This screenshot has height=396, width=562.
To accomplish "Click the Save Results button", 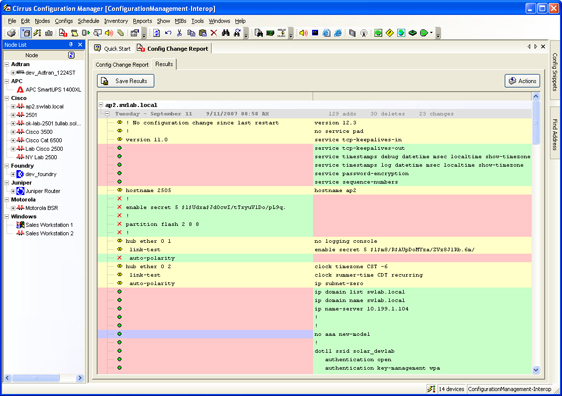I will 126,81.
